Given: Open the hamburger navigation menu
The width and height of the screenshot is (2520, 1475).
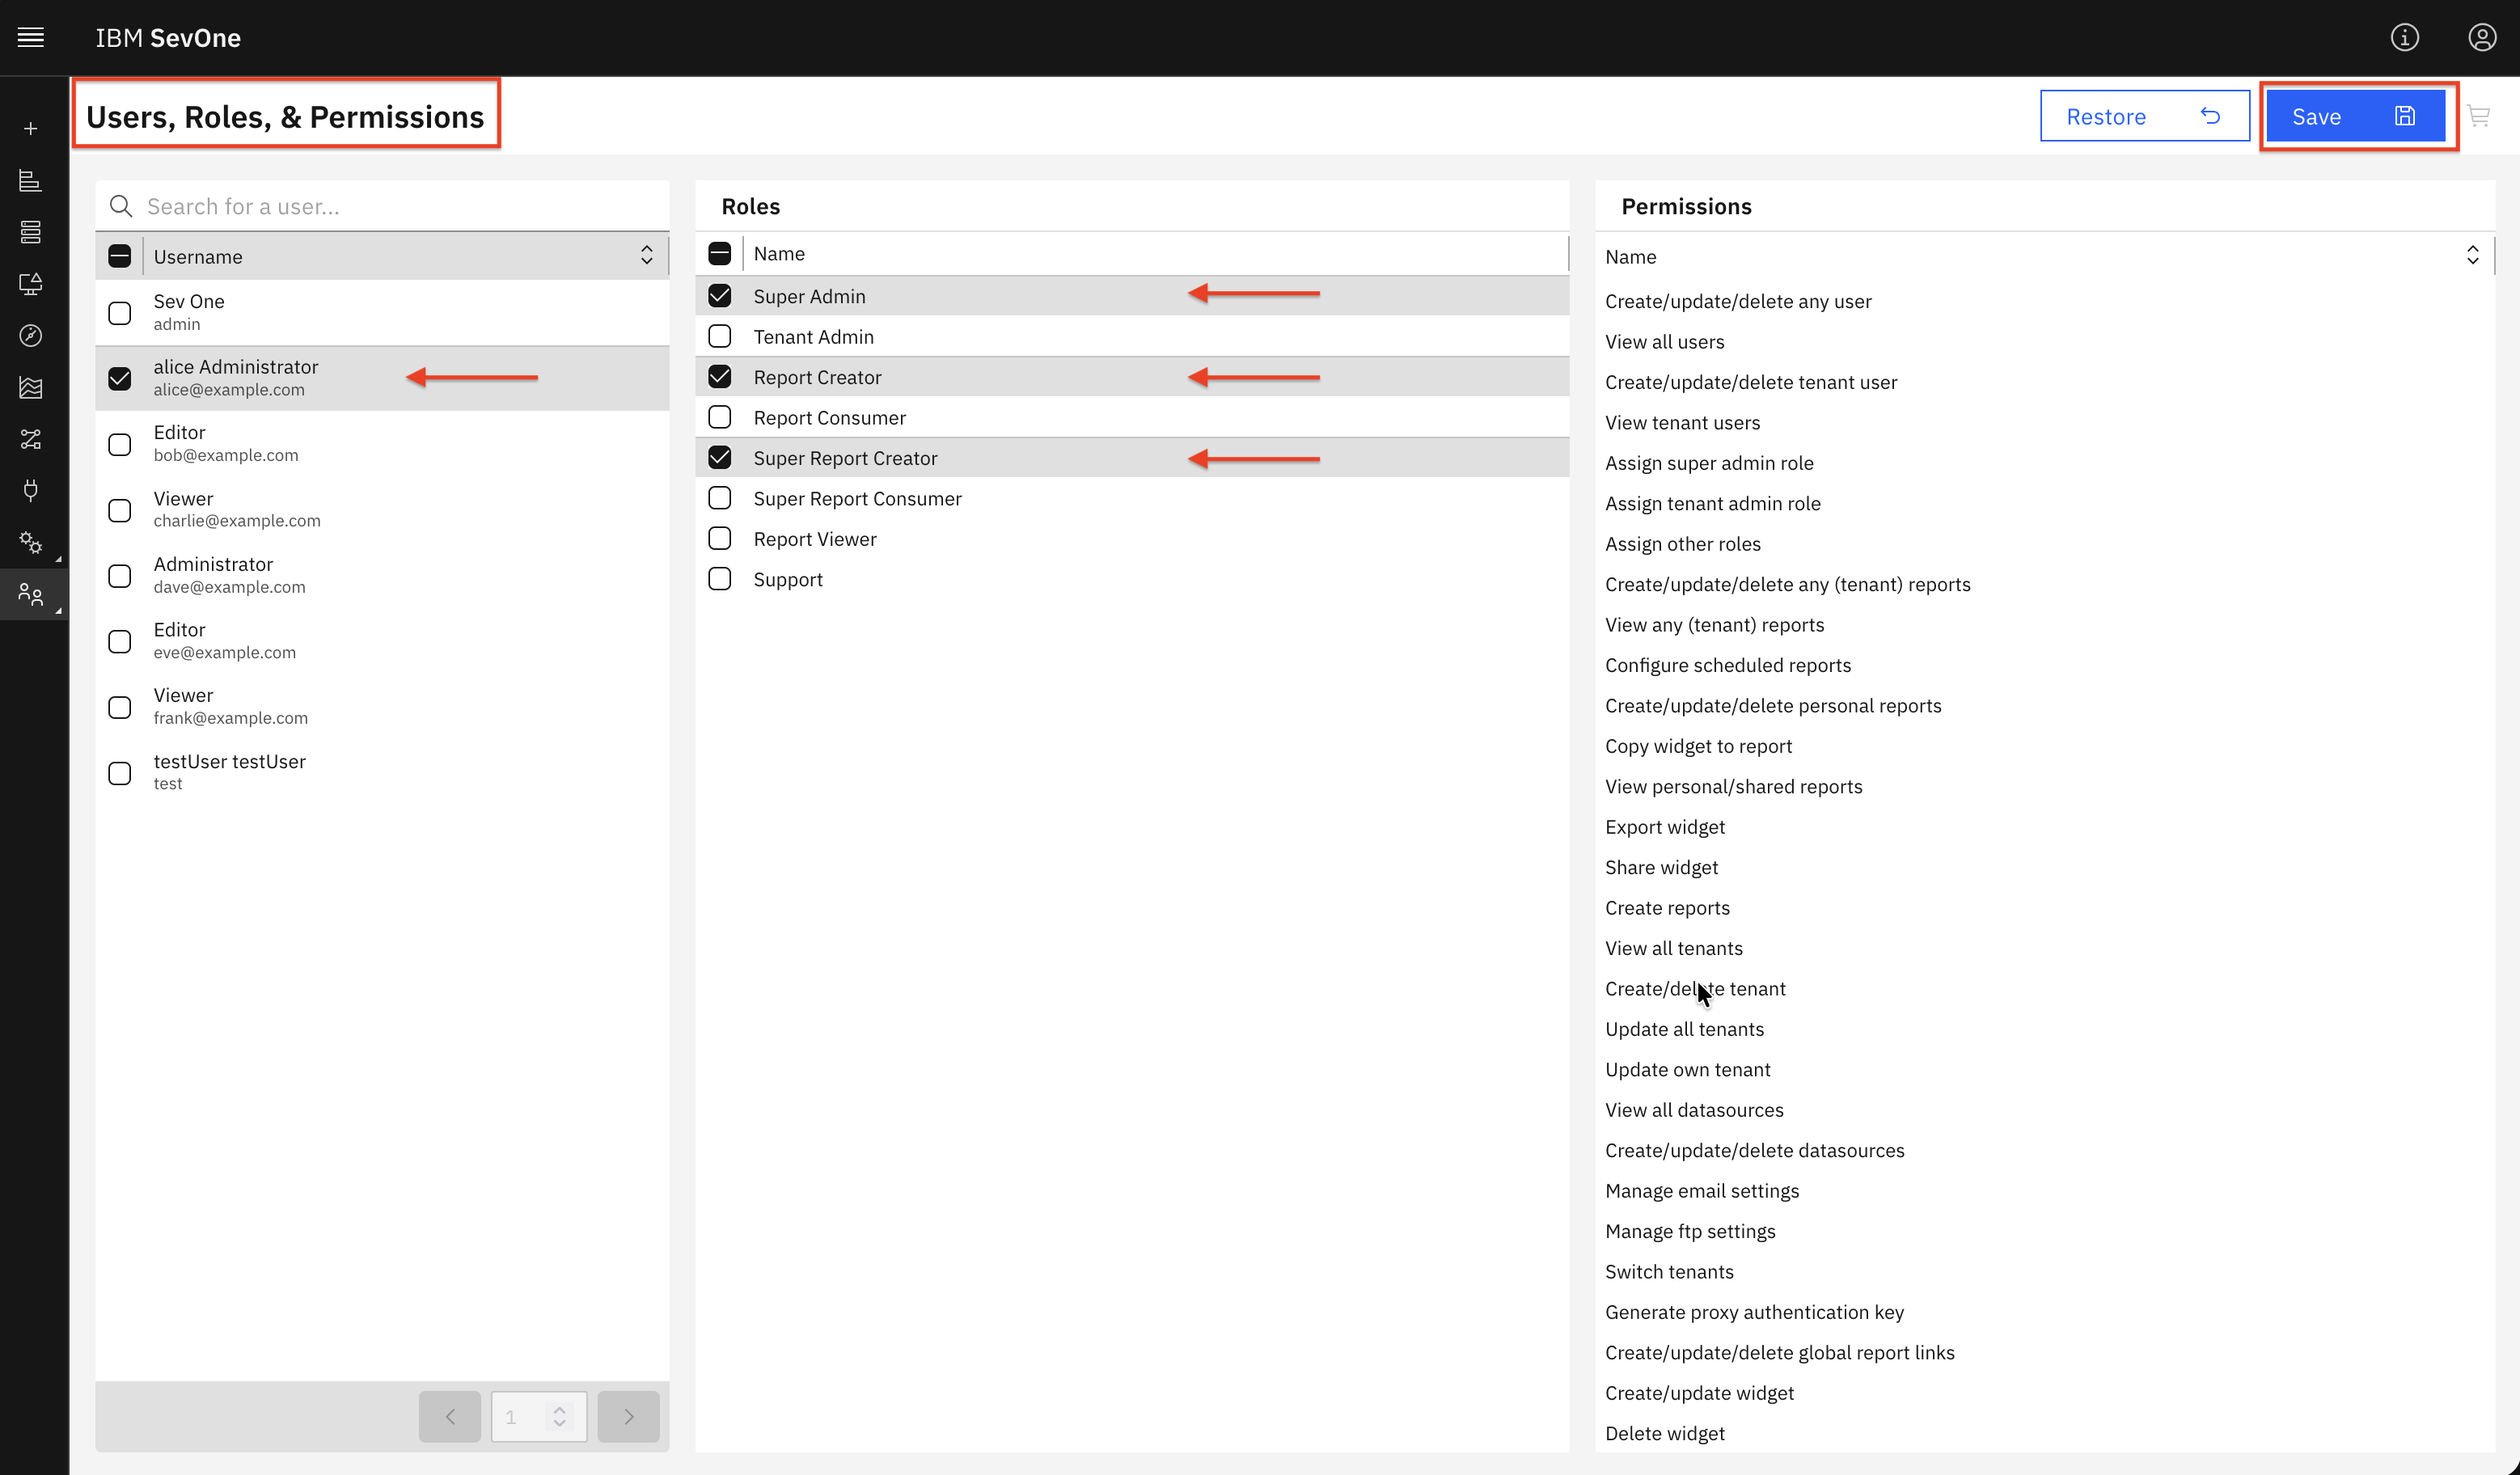Looking at the screenshot, I should pos(31,38).
